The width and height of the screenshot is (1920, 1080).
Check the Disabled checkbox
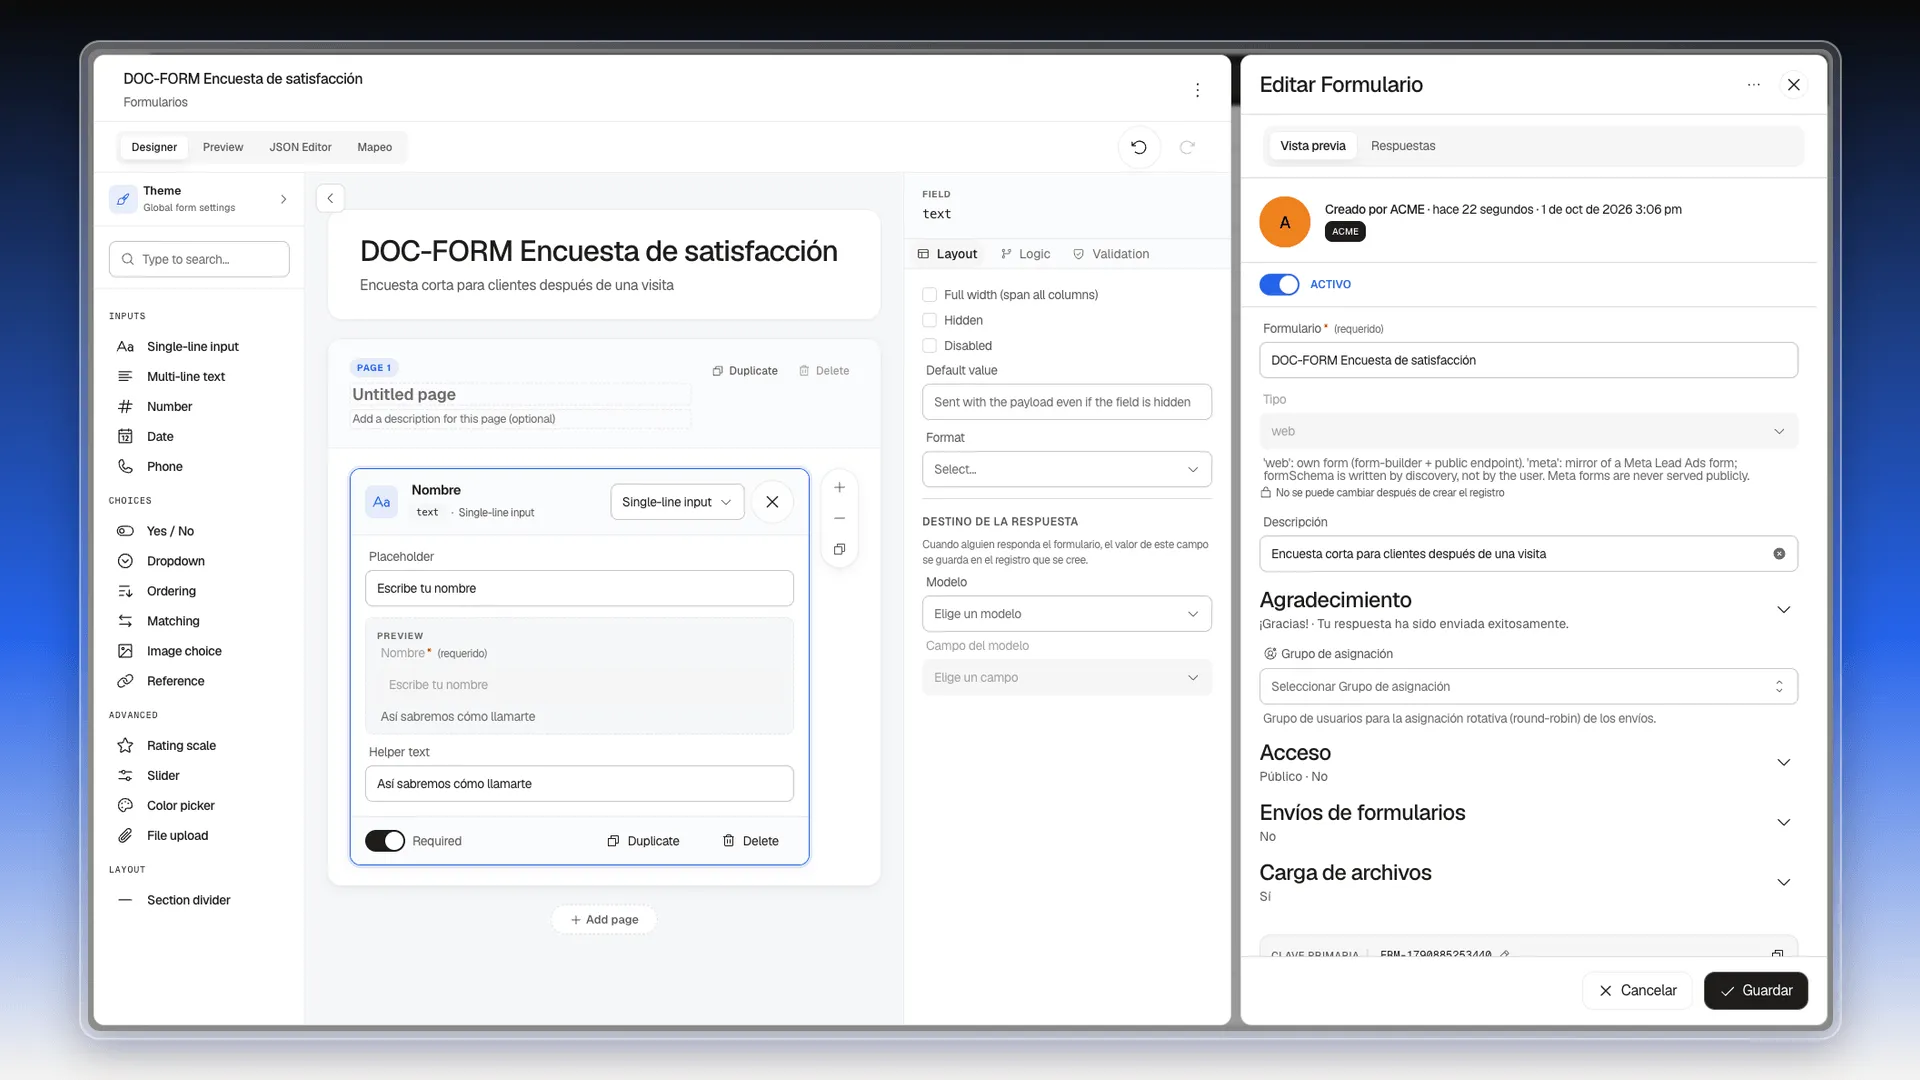pos(929,346)
